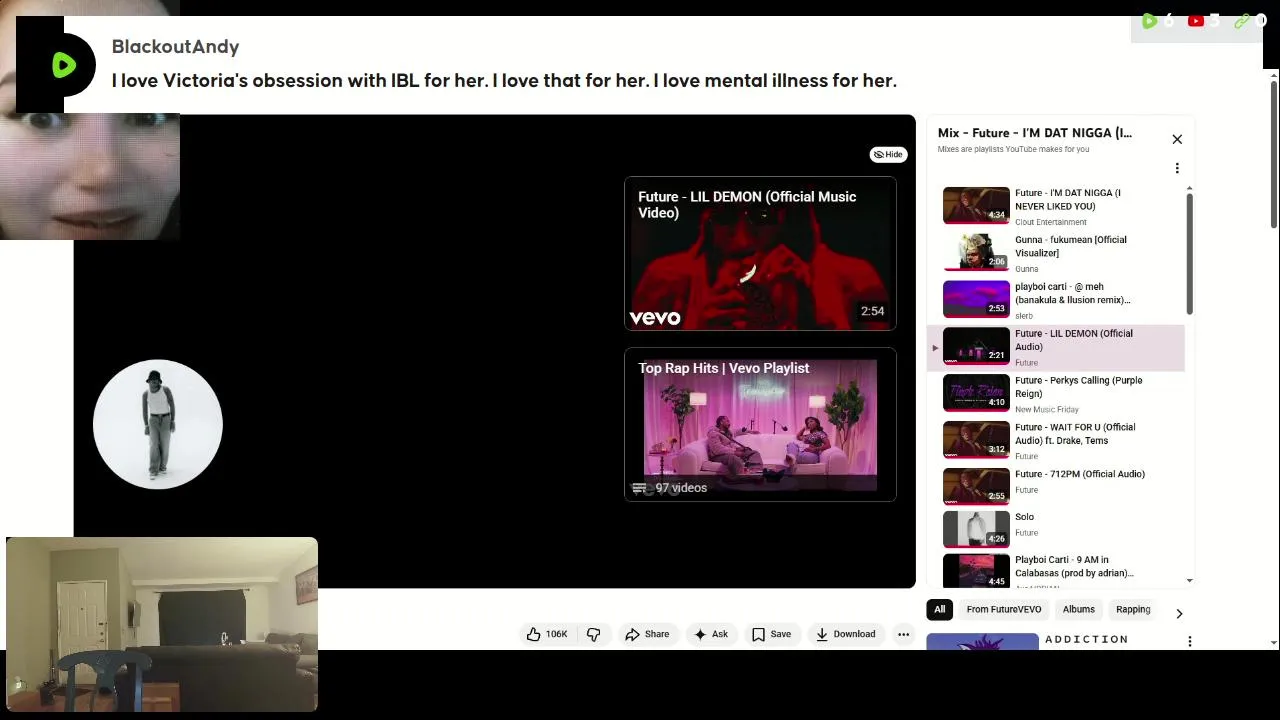The image size is (1280, 720).
Task: Save the video to a playlist
Action: (771, 634)
